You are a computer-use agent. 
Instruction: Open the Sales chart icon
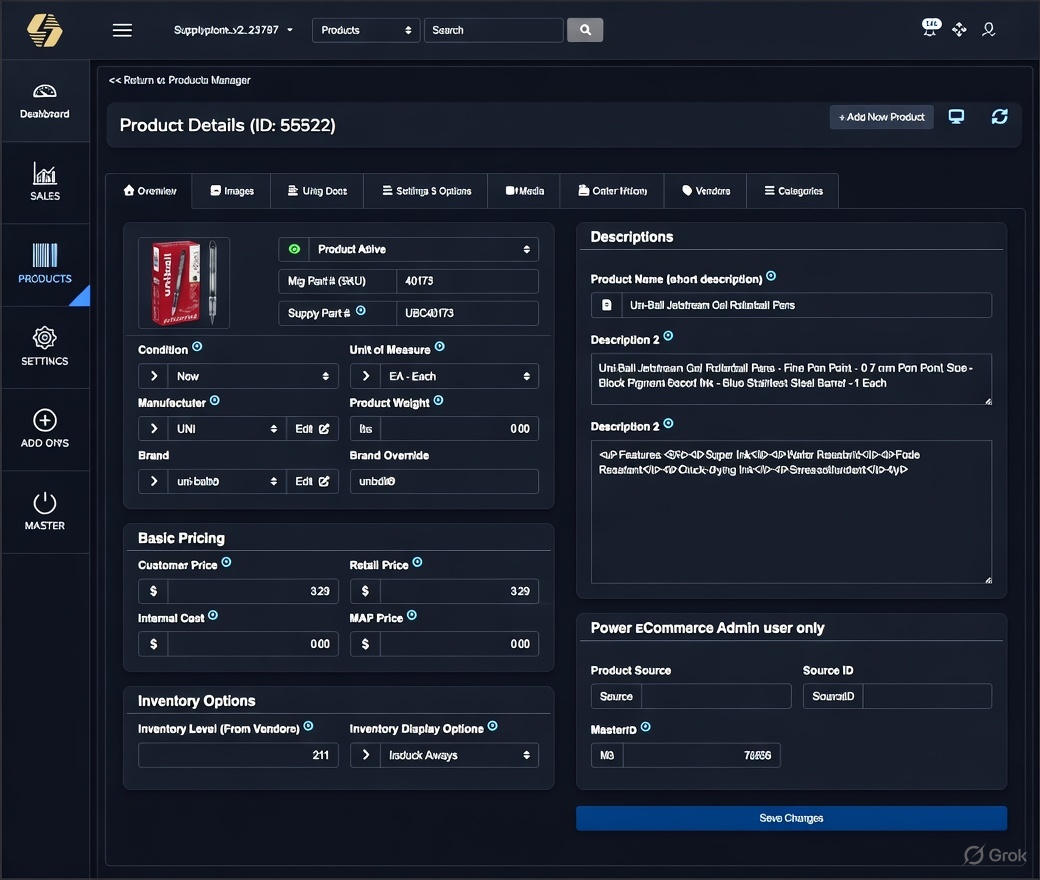click(45, 173)
